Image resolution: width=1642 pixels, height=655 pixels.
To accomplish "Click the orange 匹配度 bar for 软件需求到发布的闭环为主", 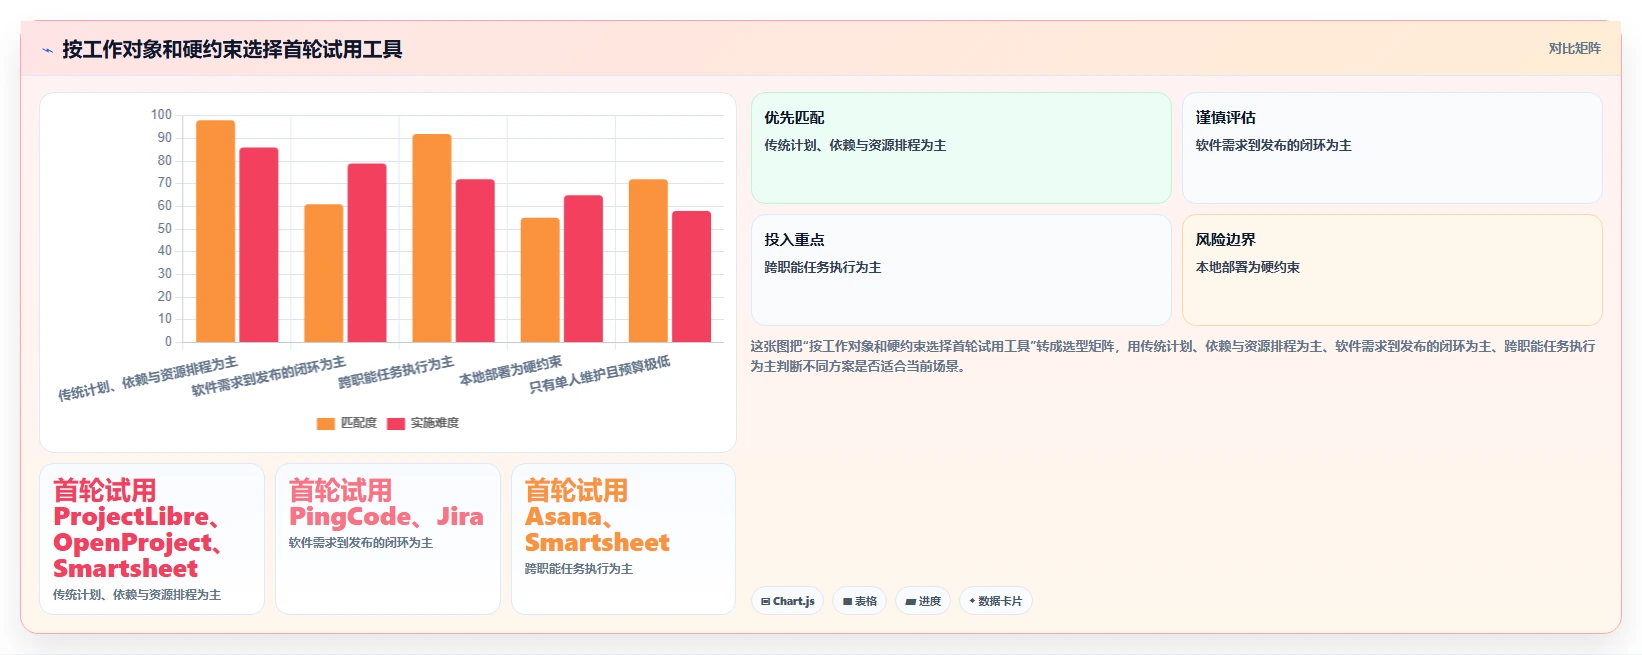I will click(x=323, y=273).
